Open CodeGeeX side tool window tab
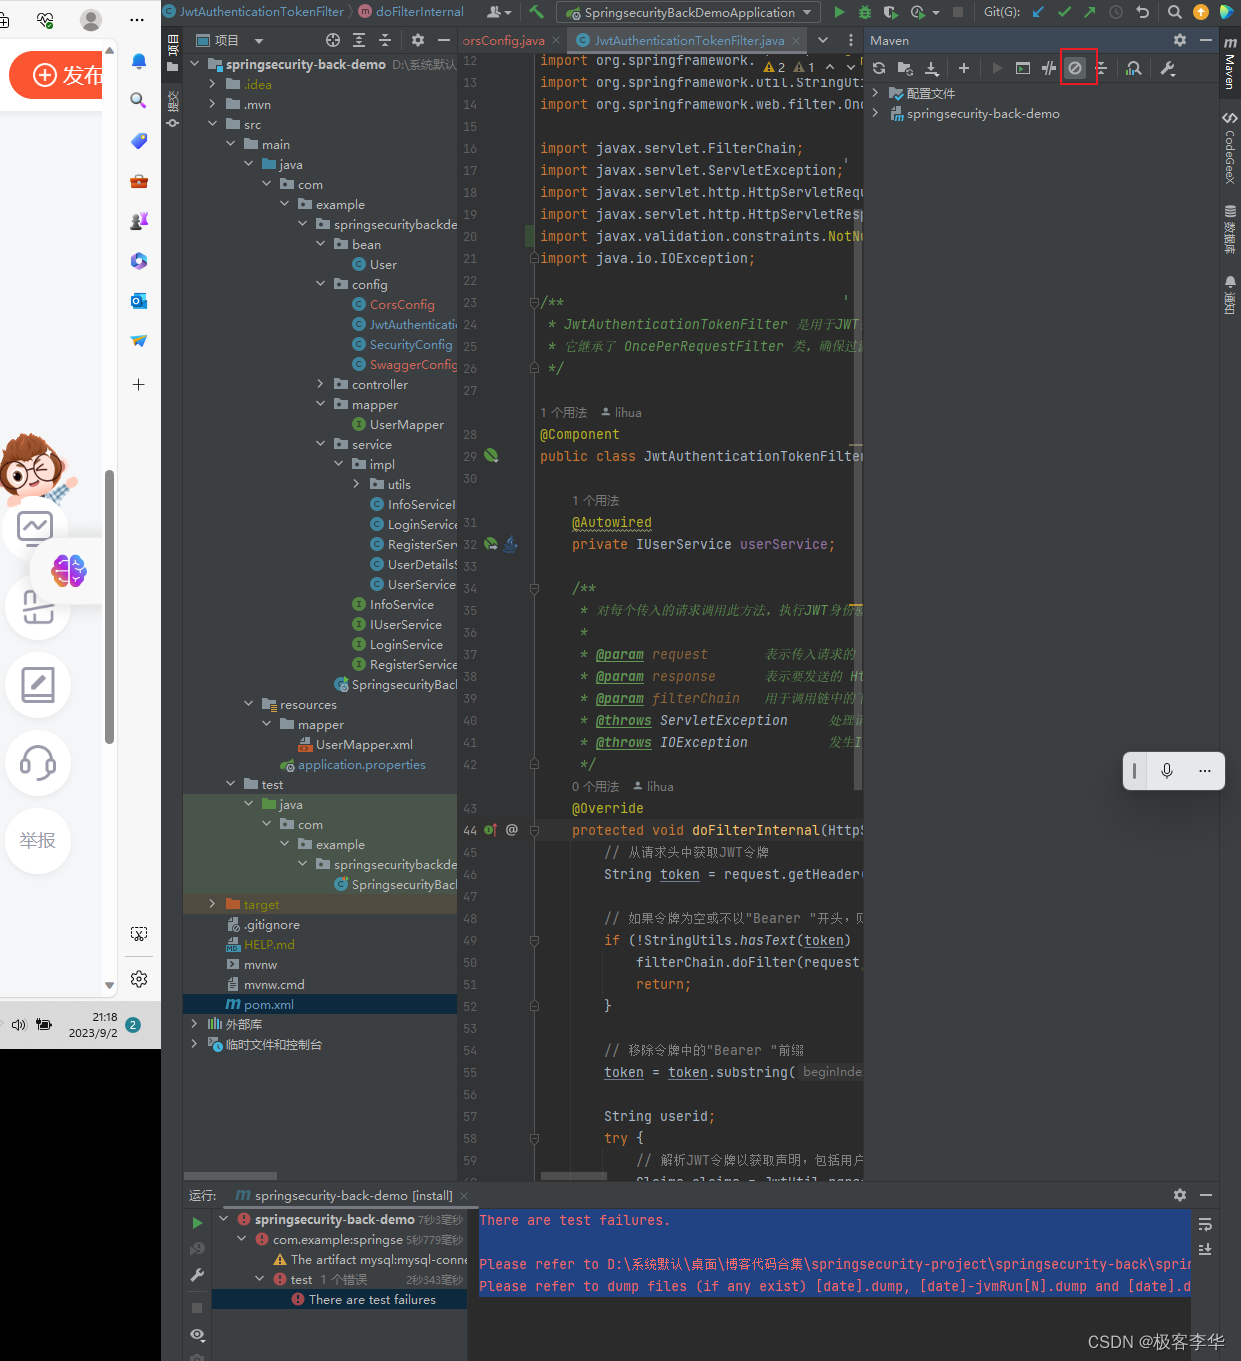 coord(1230,148)
